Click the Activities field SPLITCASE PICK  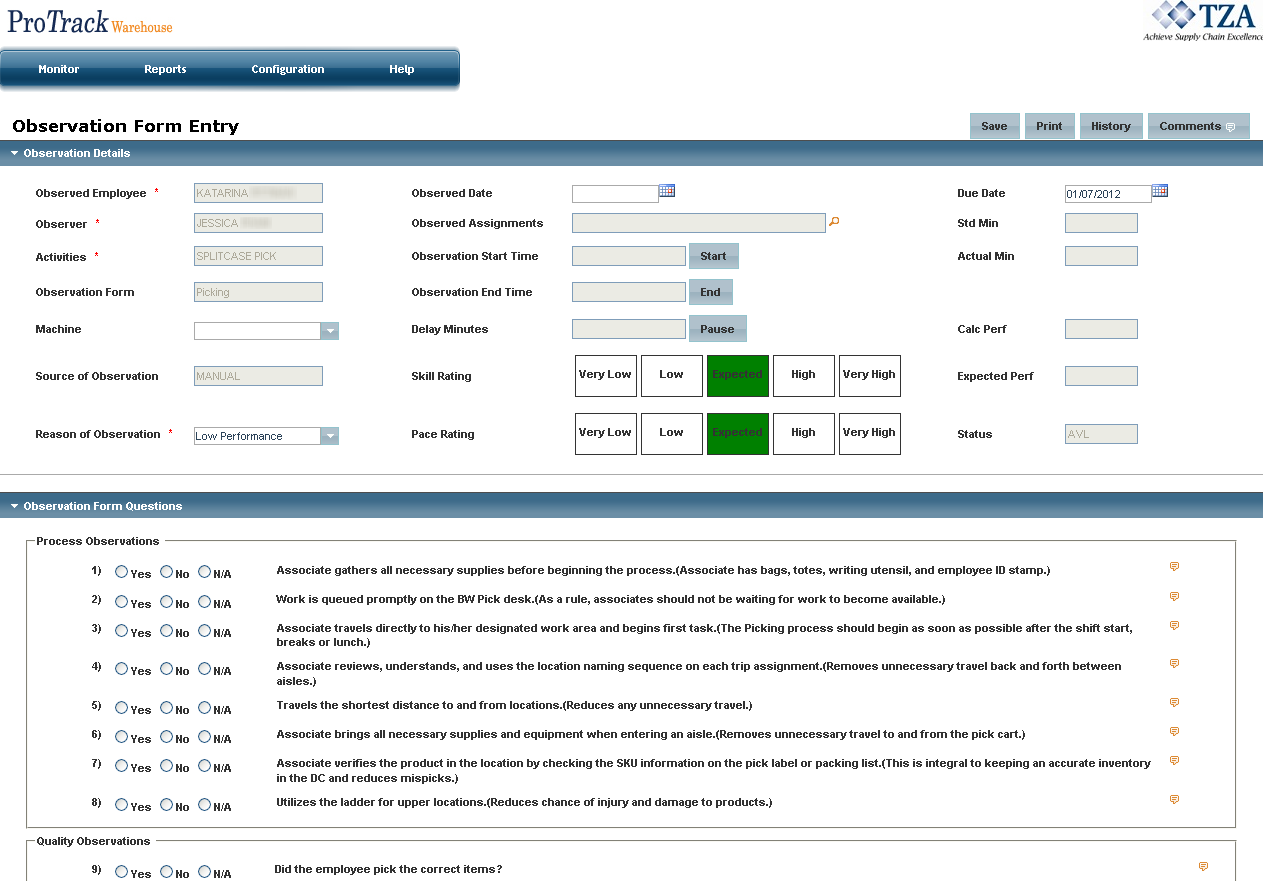point(258,256)
